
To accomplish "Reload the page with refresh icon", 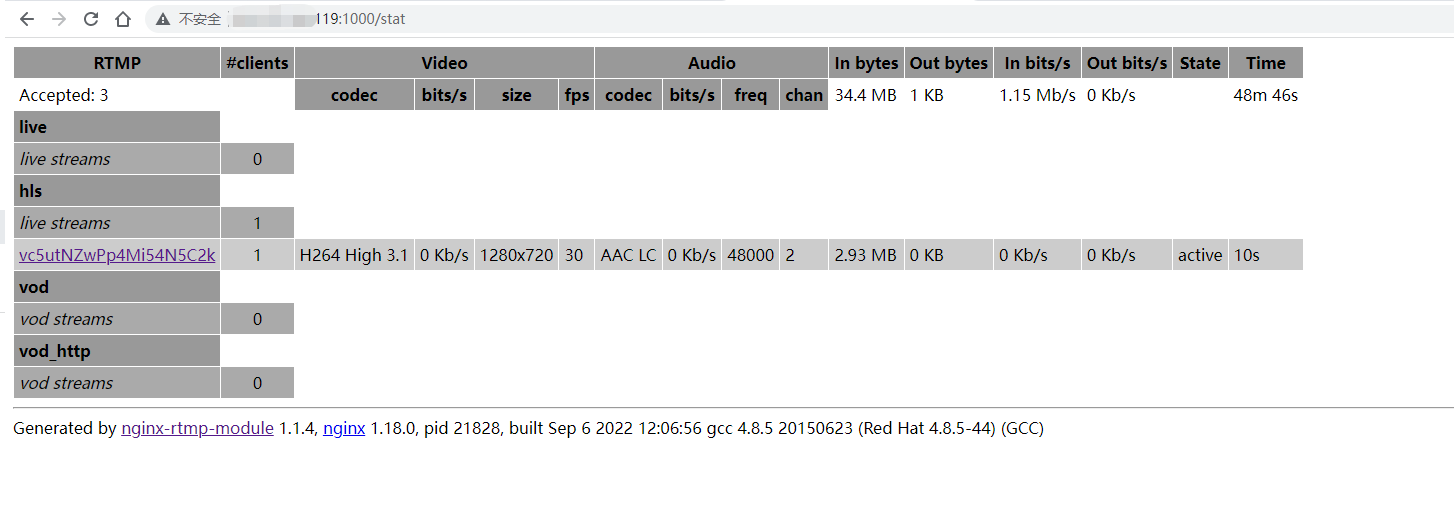I will pyautogui.click(x=91, y=19).
